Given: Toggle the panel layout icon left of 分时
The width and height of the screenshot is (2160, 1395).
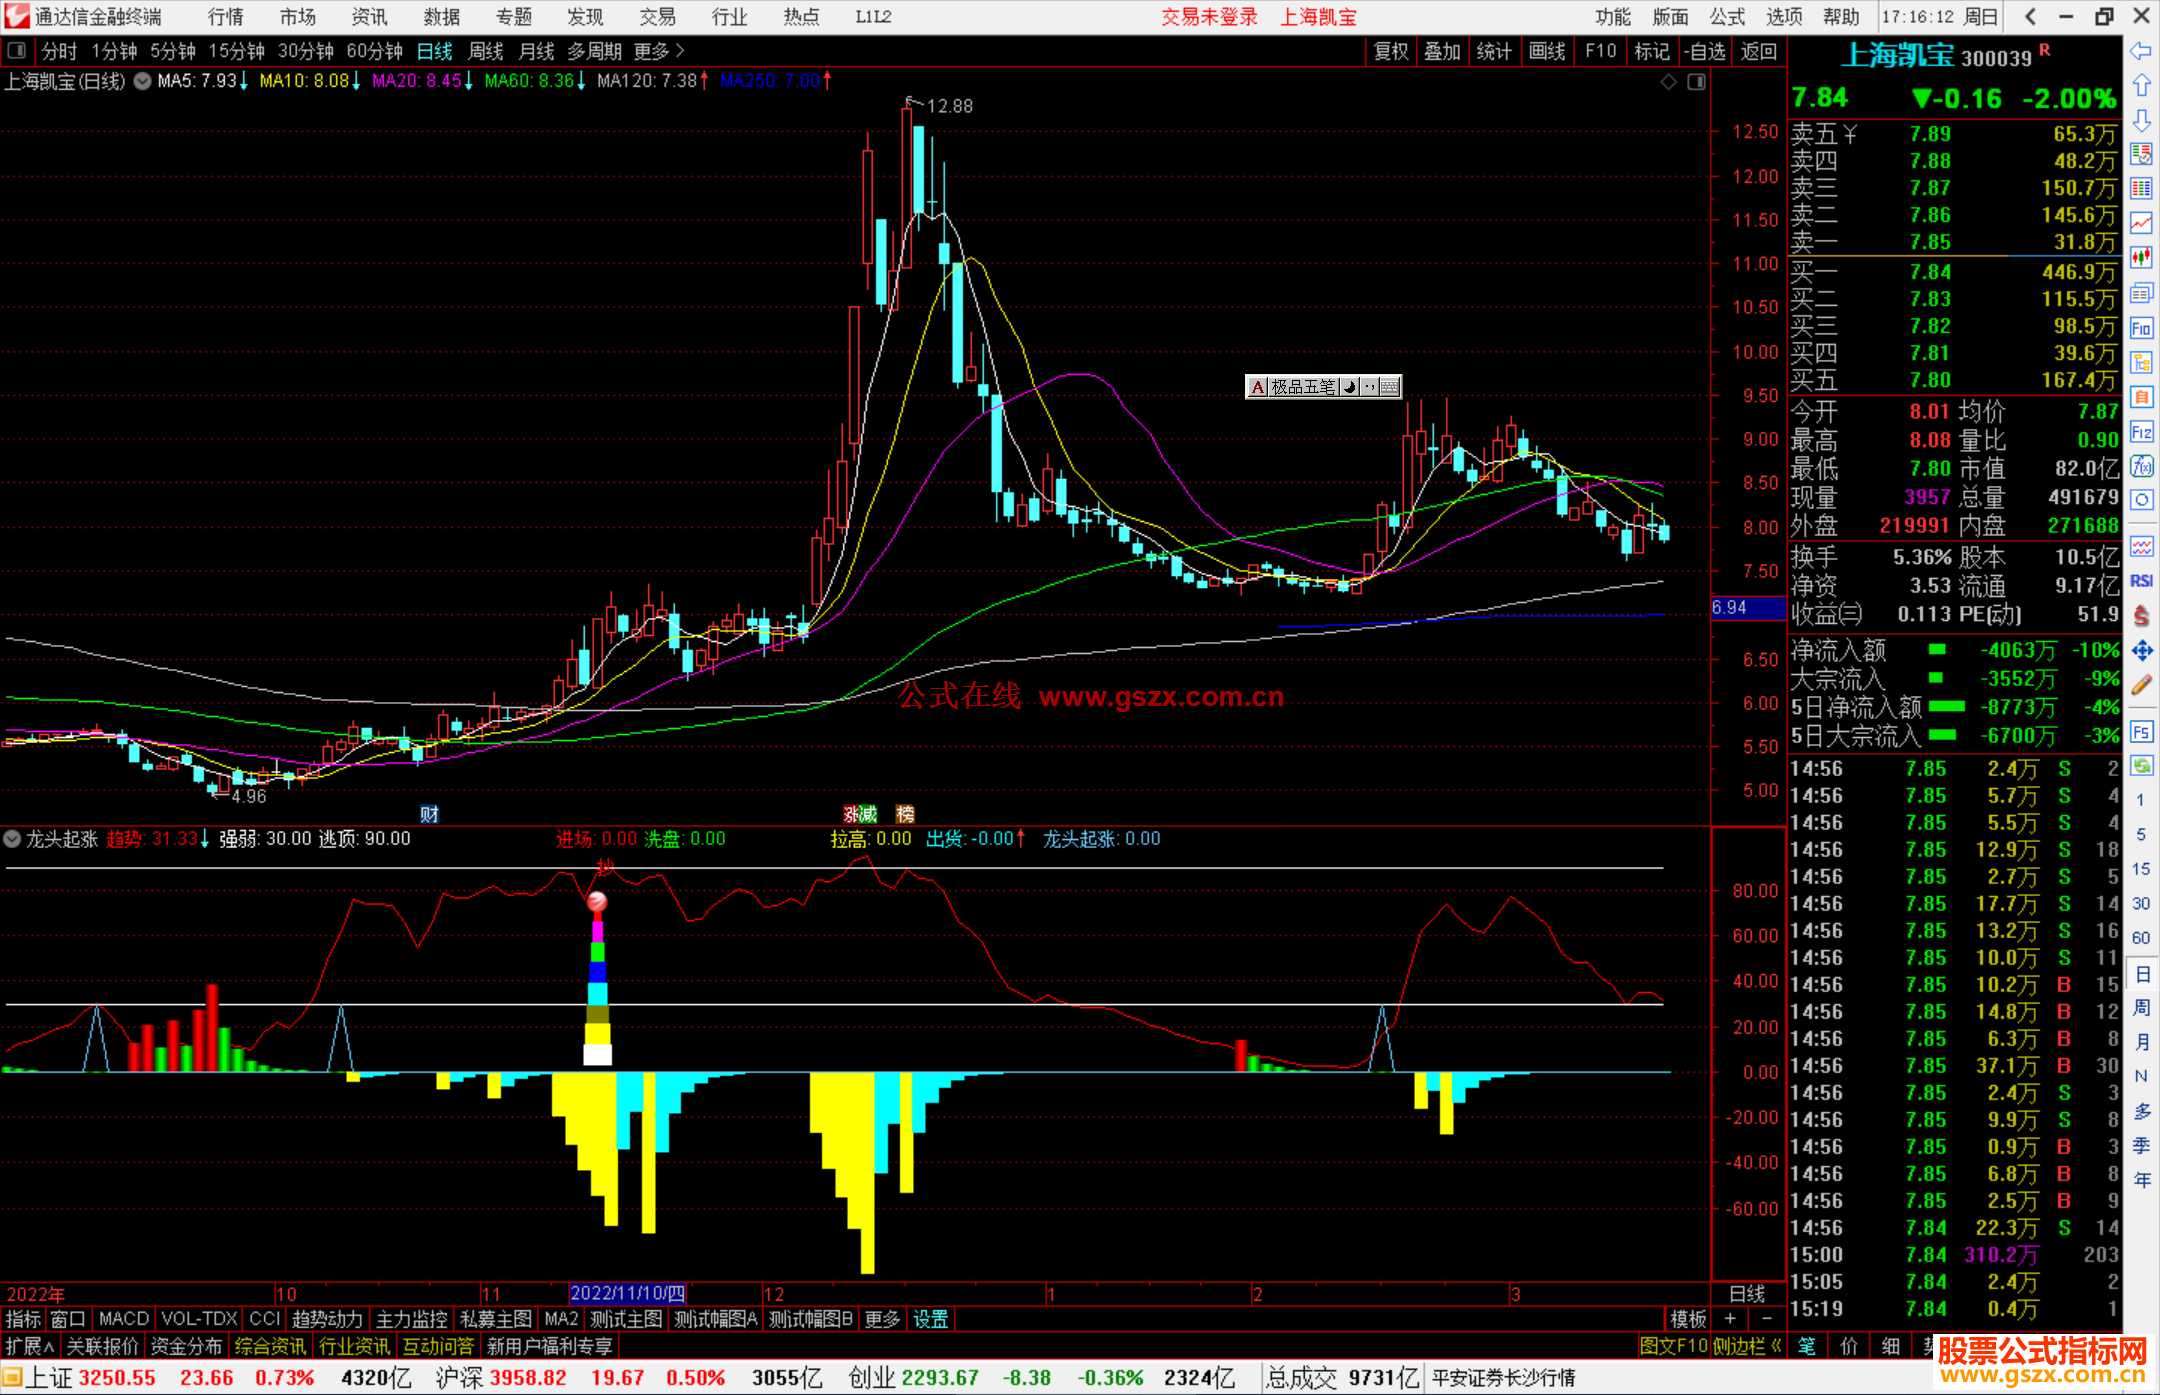Looking at the screenshot, I should (x=17, y=50).
